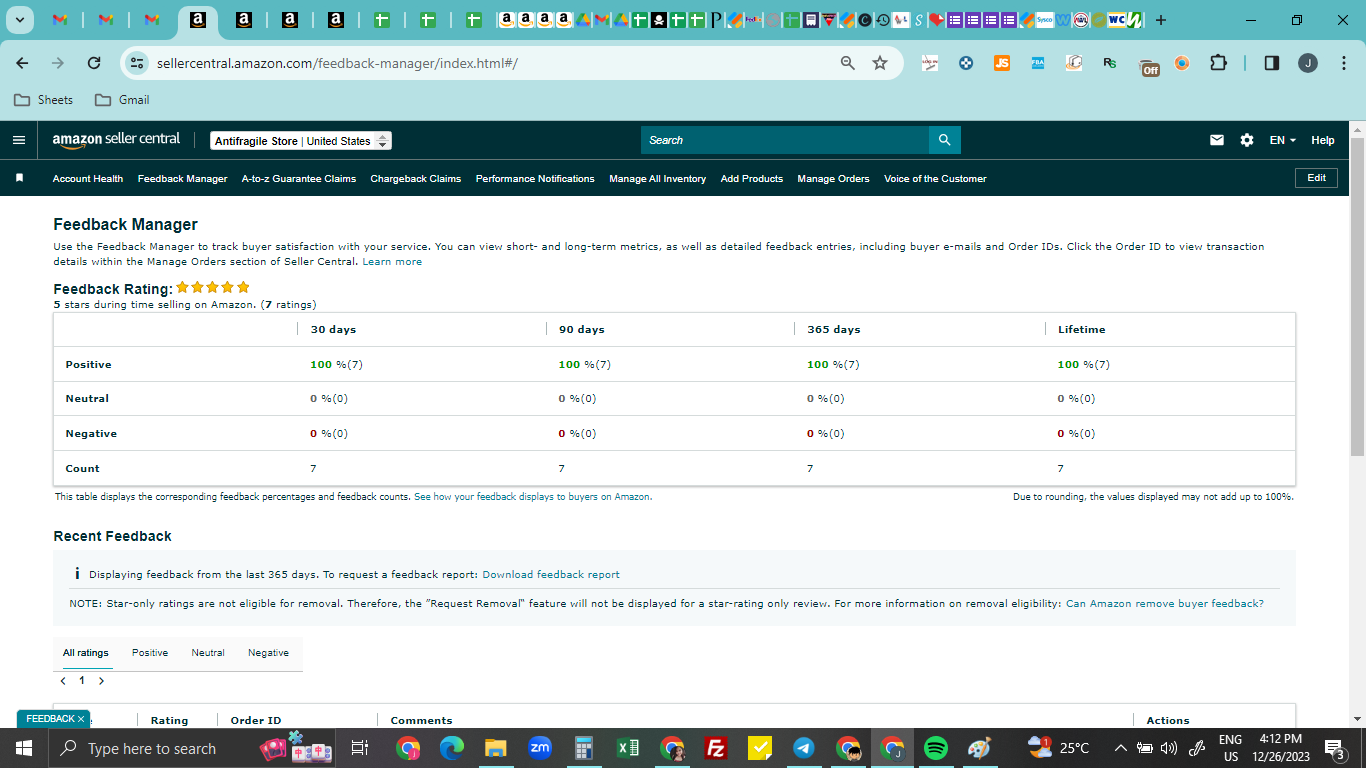Open File Explorer from the taskbar

click(496, 748)
